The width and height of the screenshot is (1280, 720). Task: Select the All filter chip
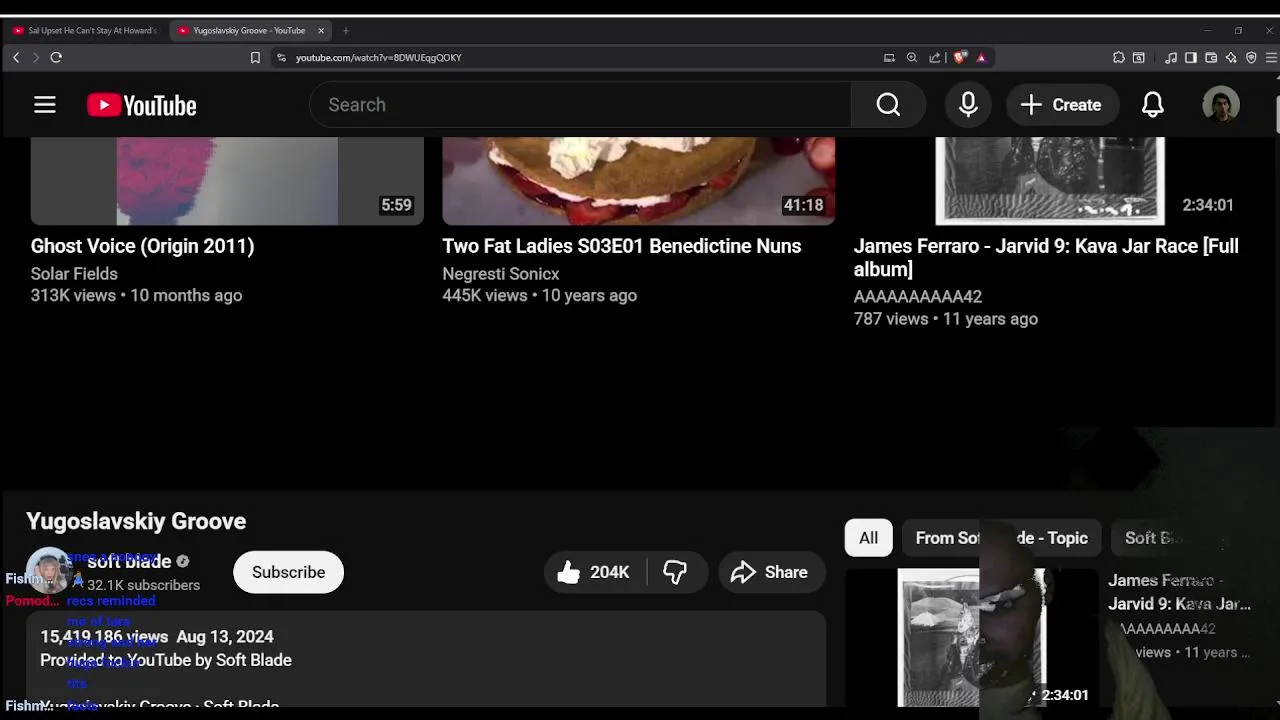coord(868,538)
